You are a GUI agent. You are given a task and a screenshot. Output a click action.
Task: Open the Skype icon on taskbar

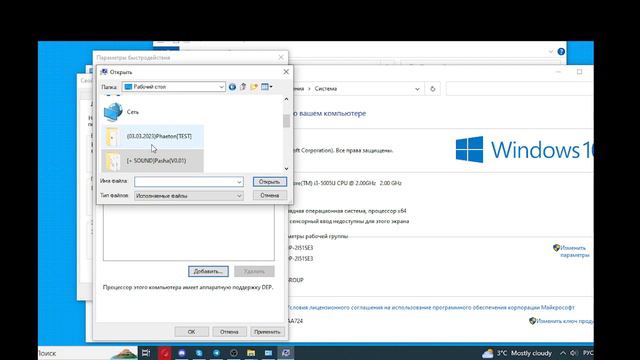point(199,353)
